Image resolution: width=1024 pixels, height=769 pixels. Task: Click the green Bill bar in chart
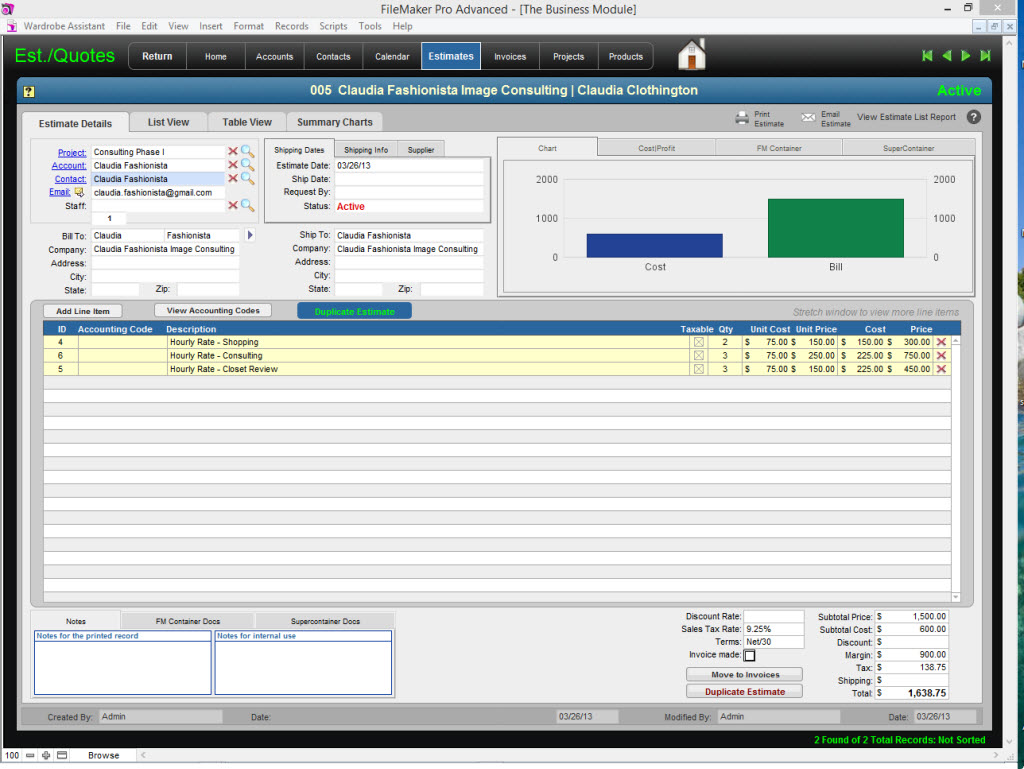(836, 228)
